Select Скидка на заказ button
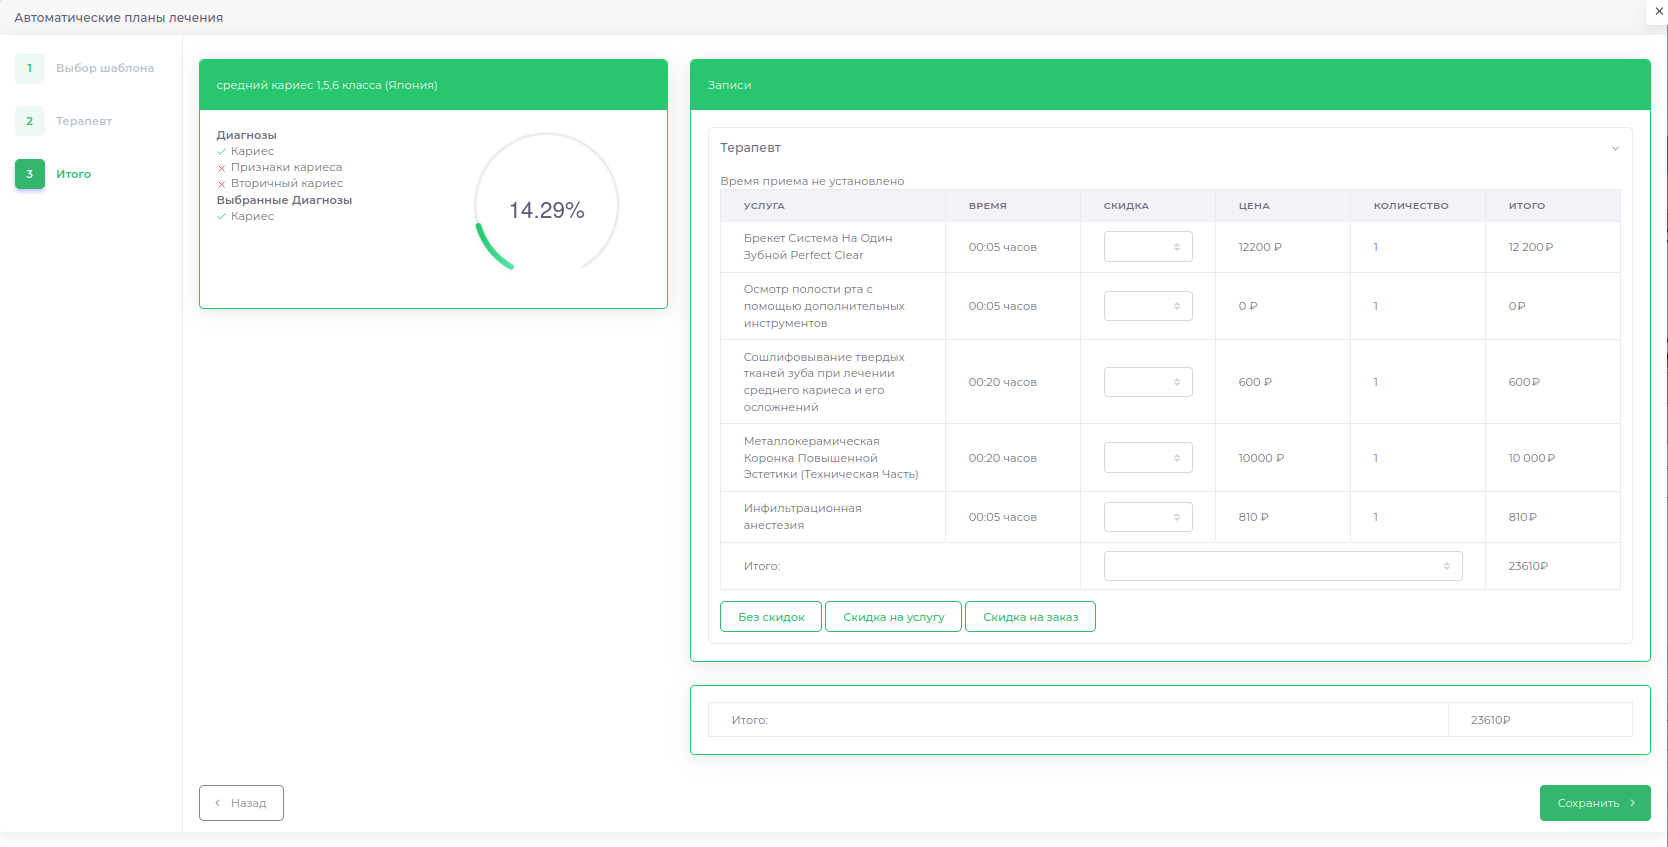This screenshot has width=1668, height=847. coord(1030,617)
